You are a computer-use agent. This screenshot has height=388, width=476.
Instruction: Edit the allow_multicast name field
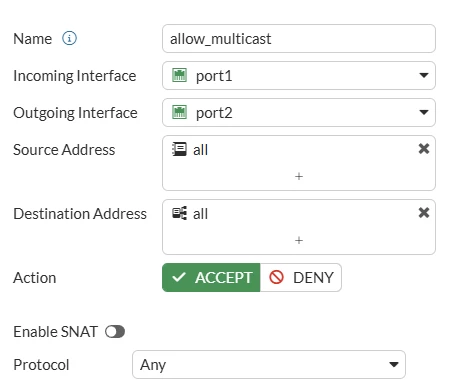click(x=299, y=39)
